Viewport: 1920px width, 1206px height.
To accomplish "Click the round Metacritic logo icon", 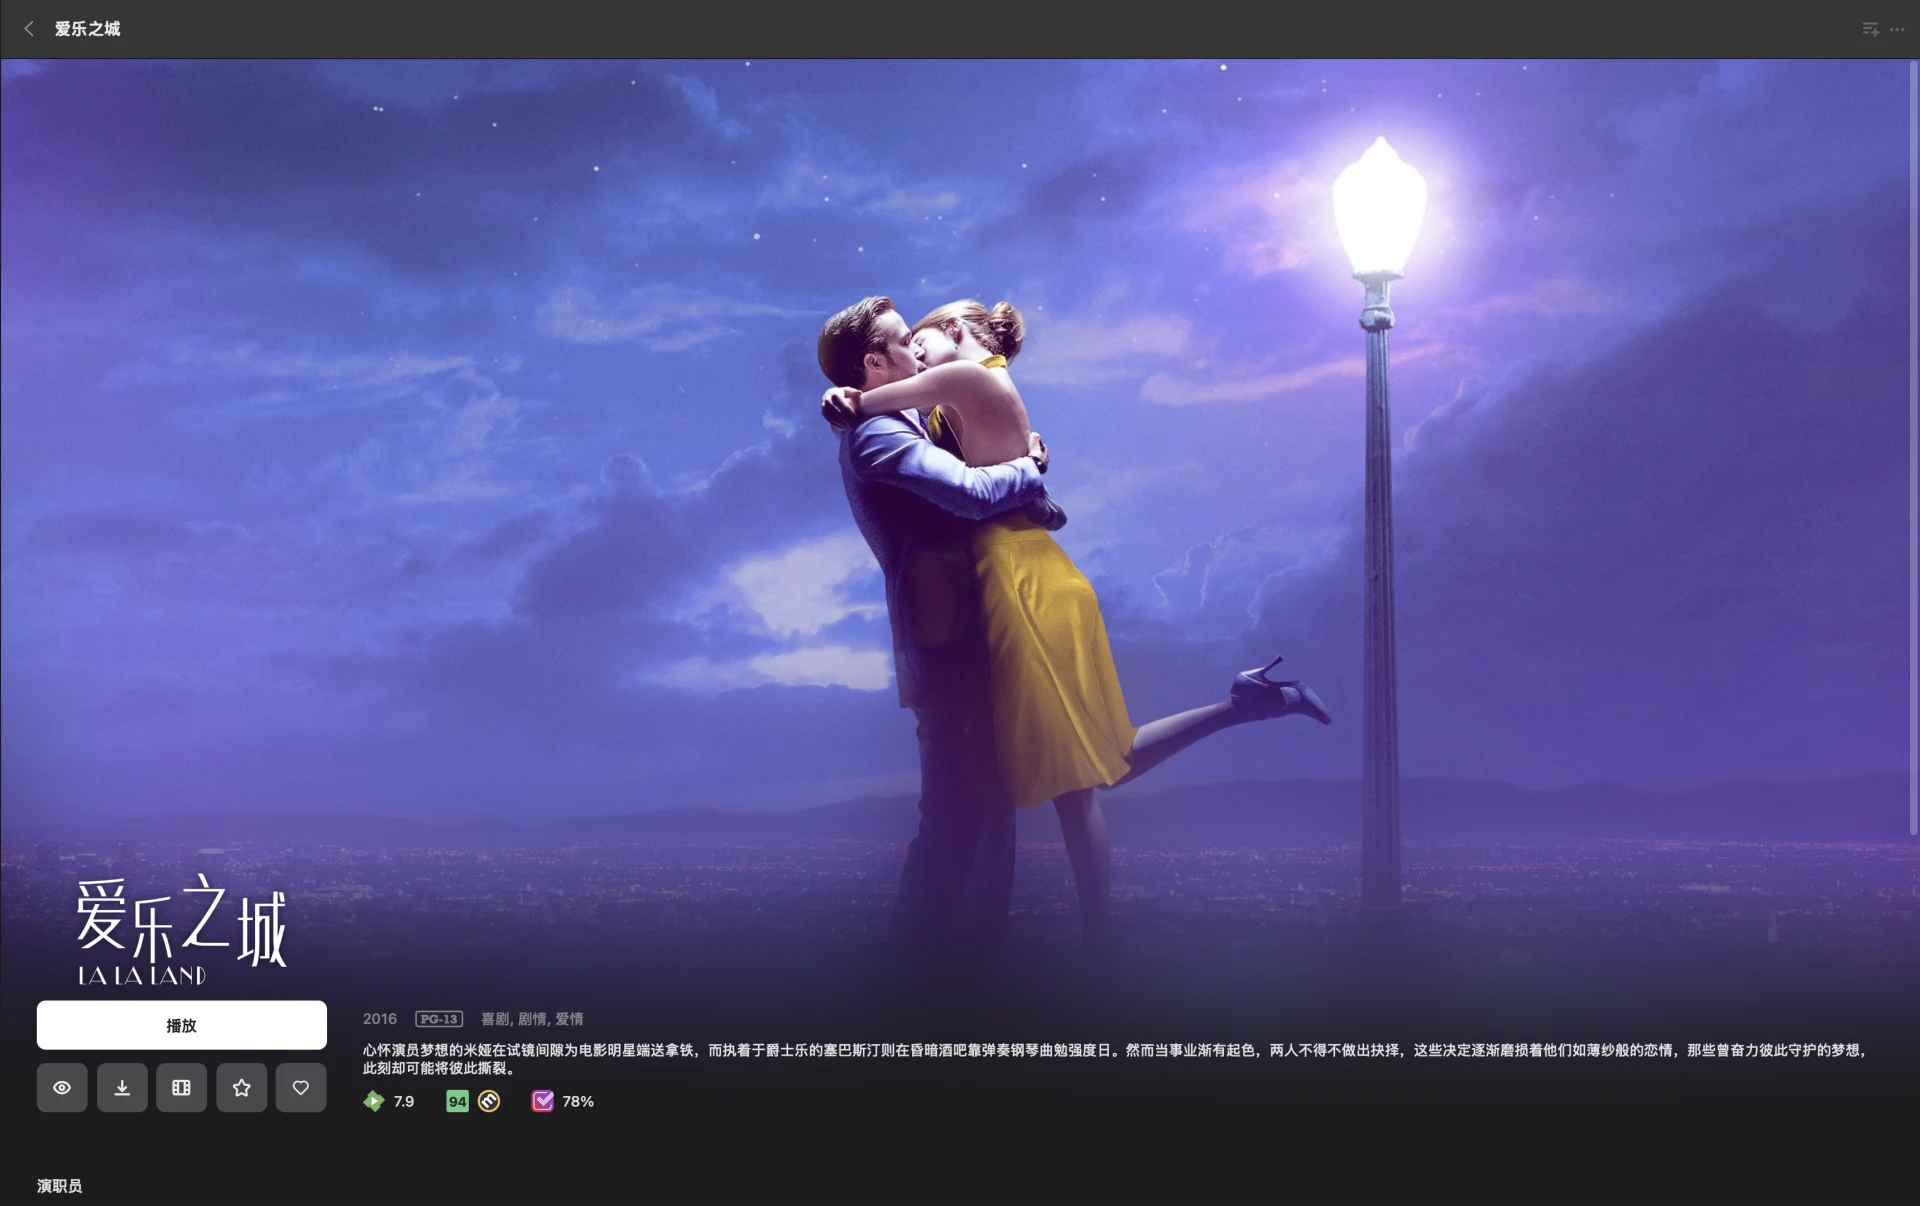I will click(x=489, y=1101).
